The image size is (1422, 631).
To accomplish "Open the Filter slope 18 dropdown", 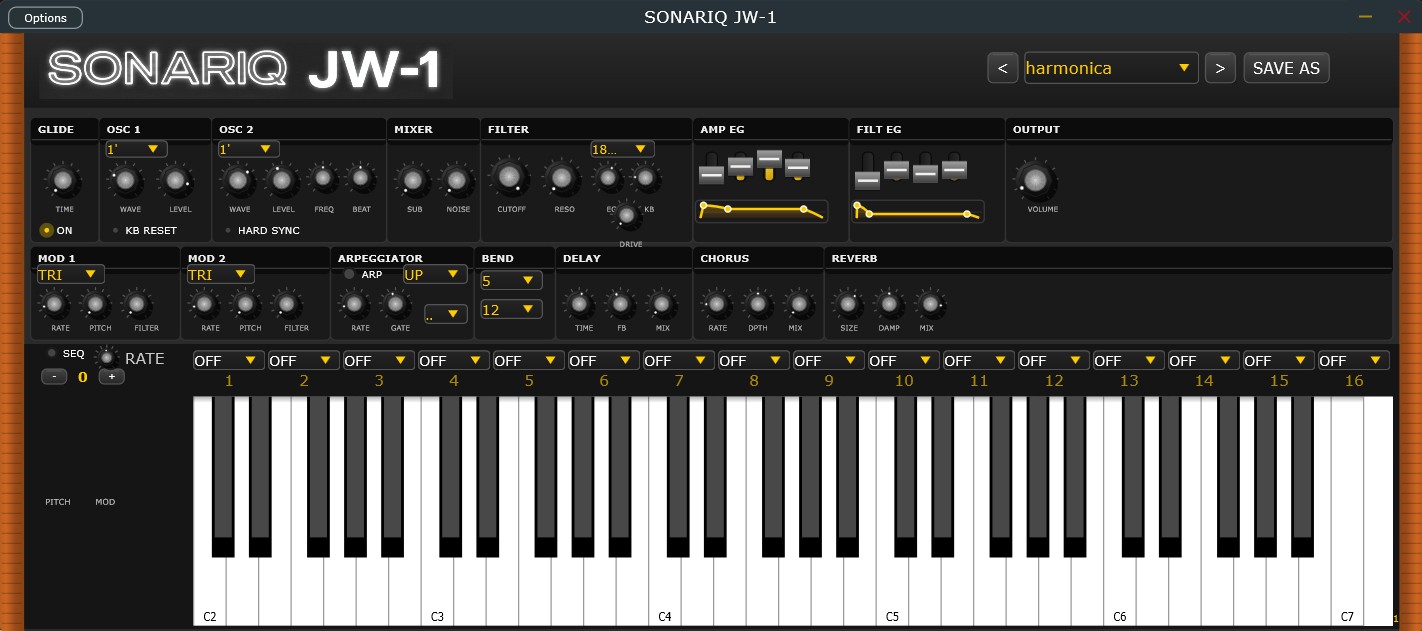I will click(622, 149).
